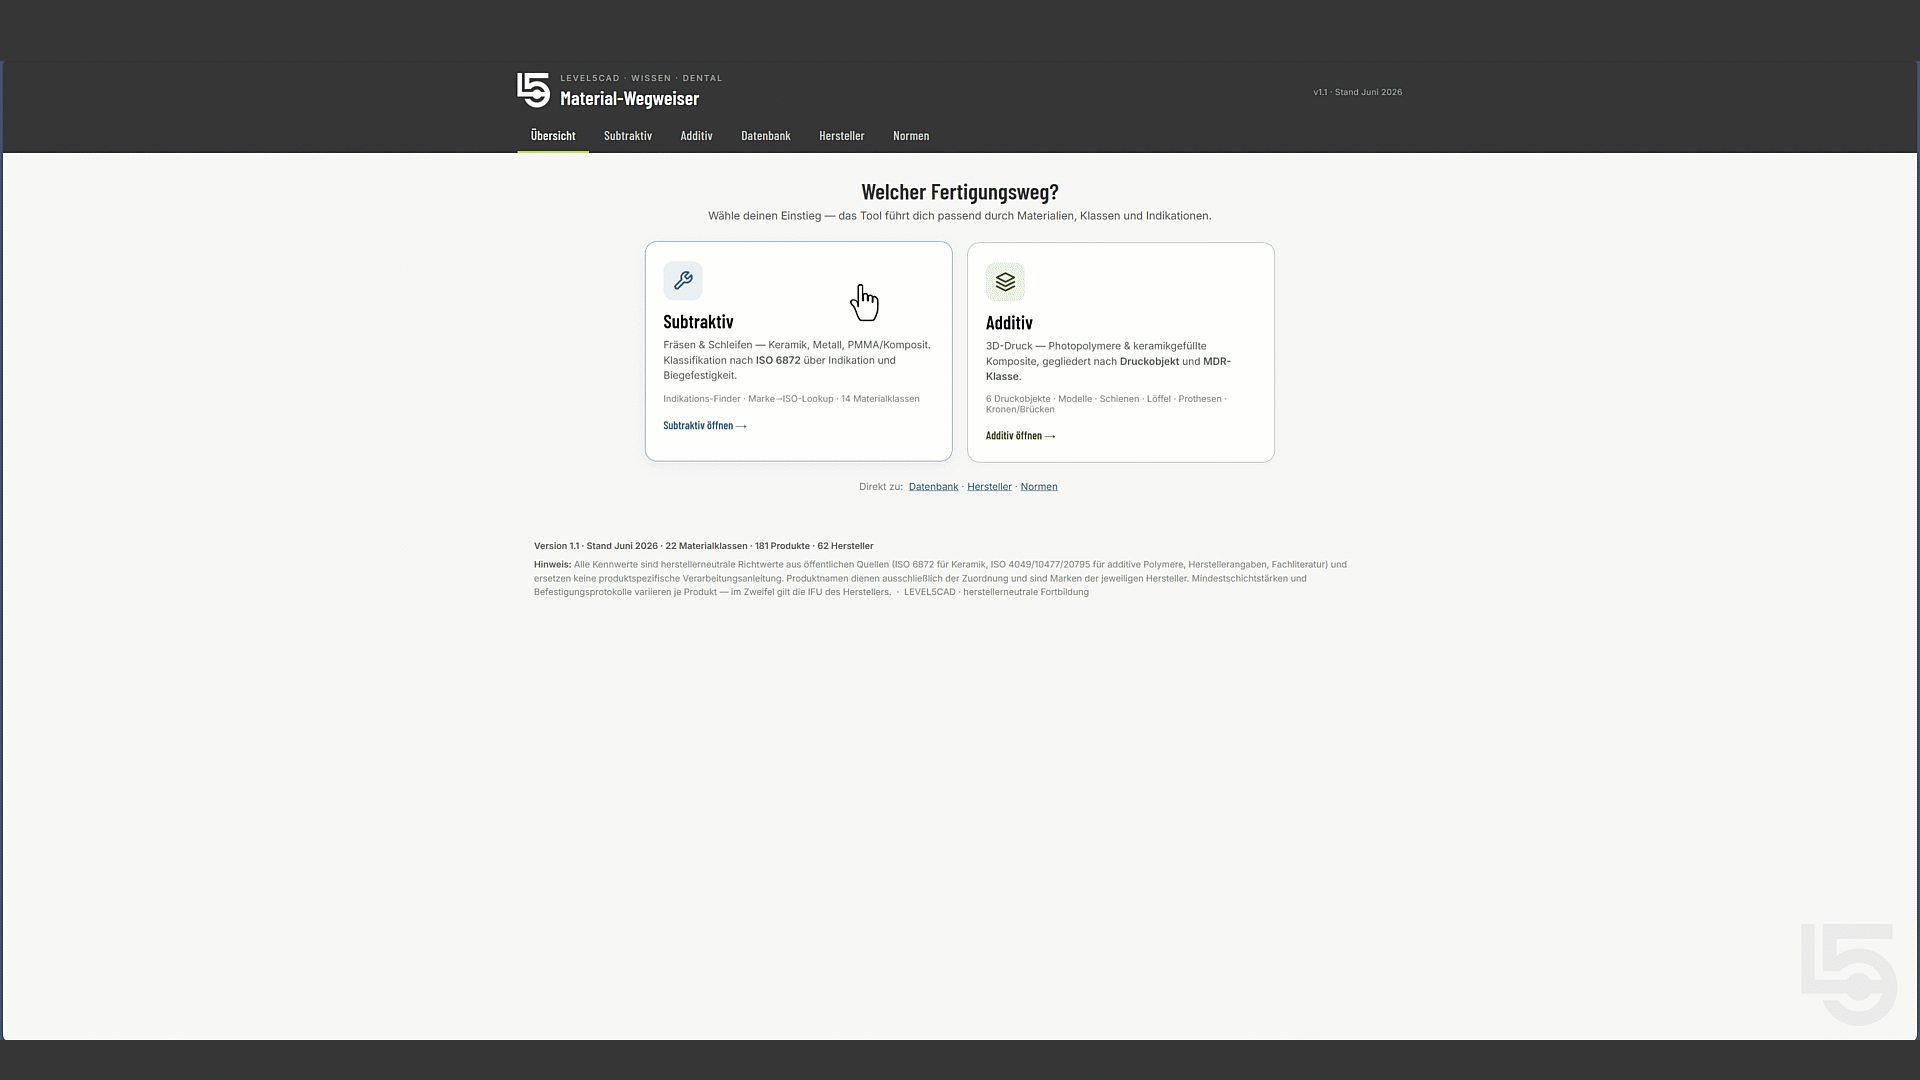This screenshot has height=1080, width=1920.
Task: Click the layers icon on Additiv card
Action: tap(1005, 282)
